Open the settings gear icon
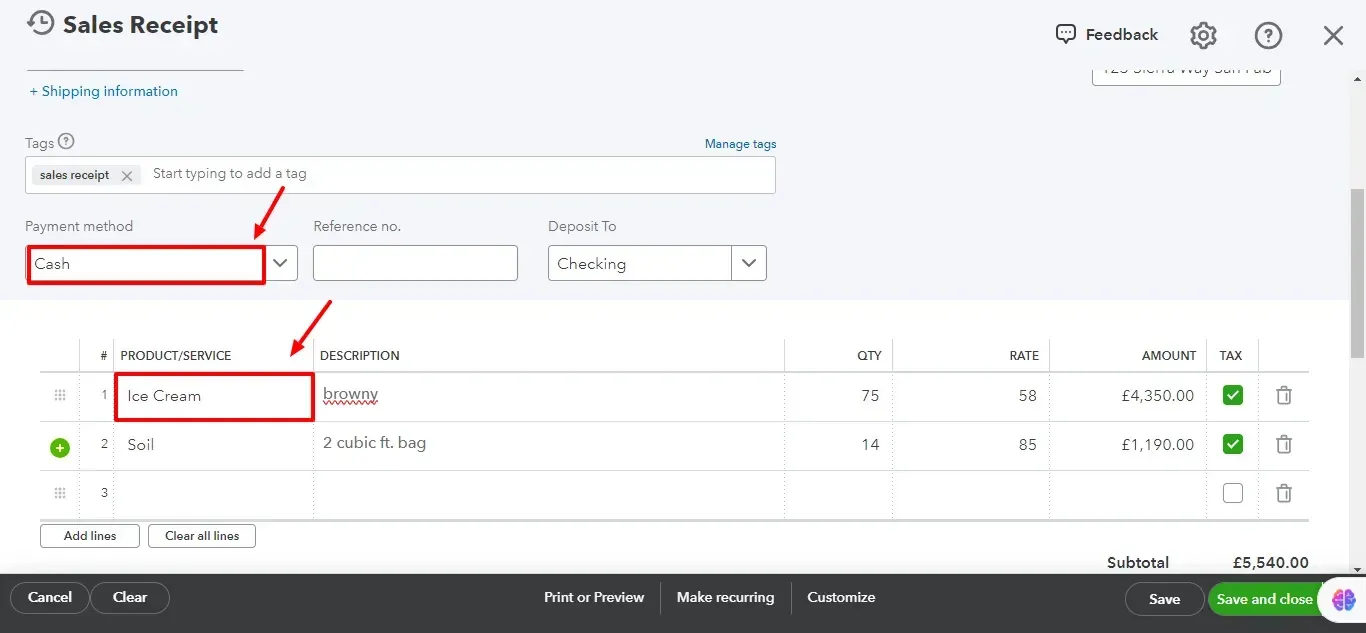1366x633 pixels. point(1203,34)
